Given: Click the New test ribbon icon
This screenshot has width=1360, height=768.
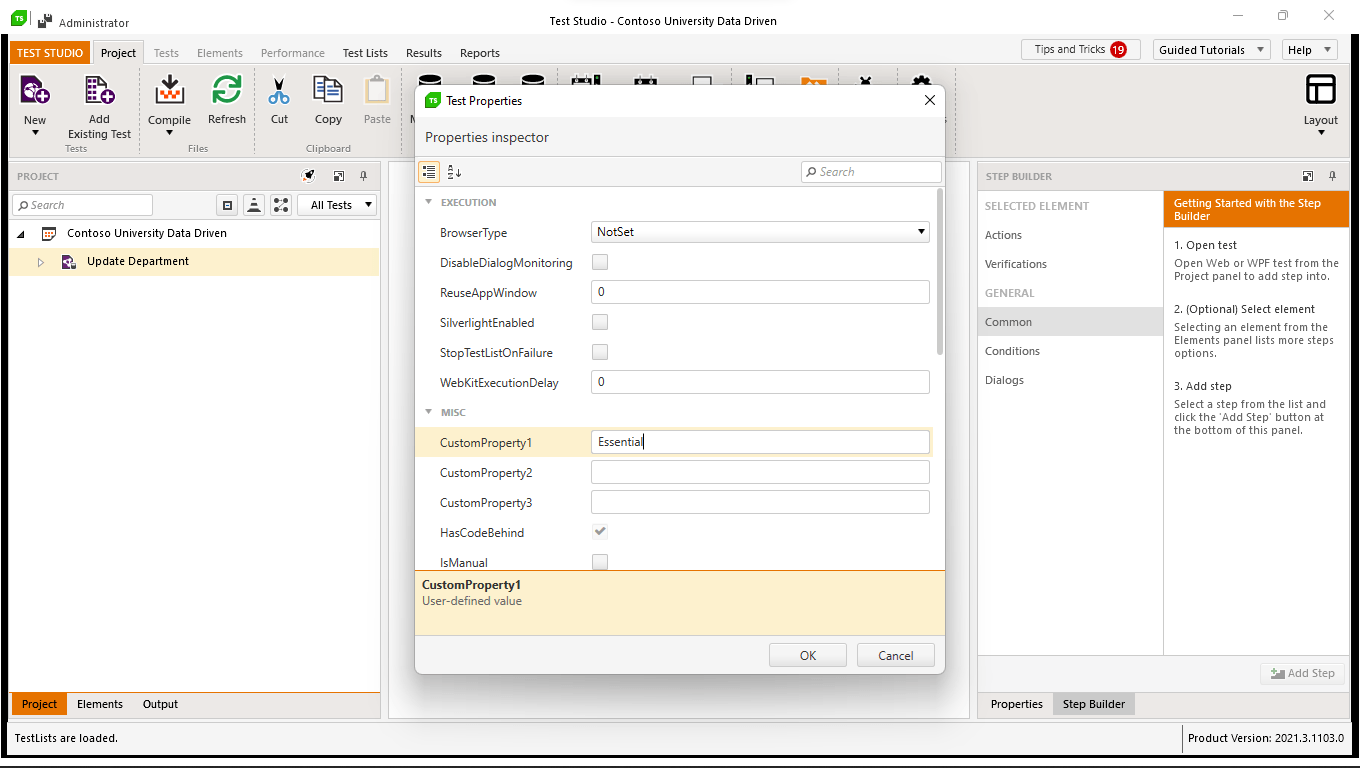Looking at the screenshot, I should coord(35,90).
